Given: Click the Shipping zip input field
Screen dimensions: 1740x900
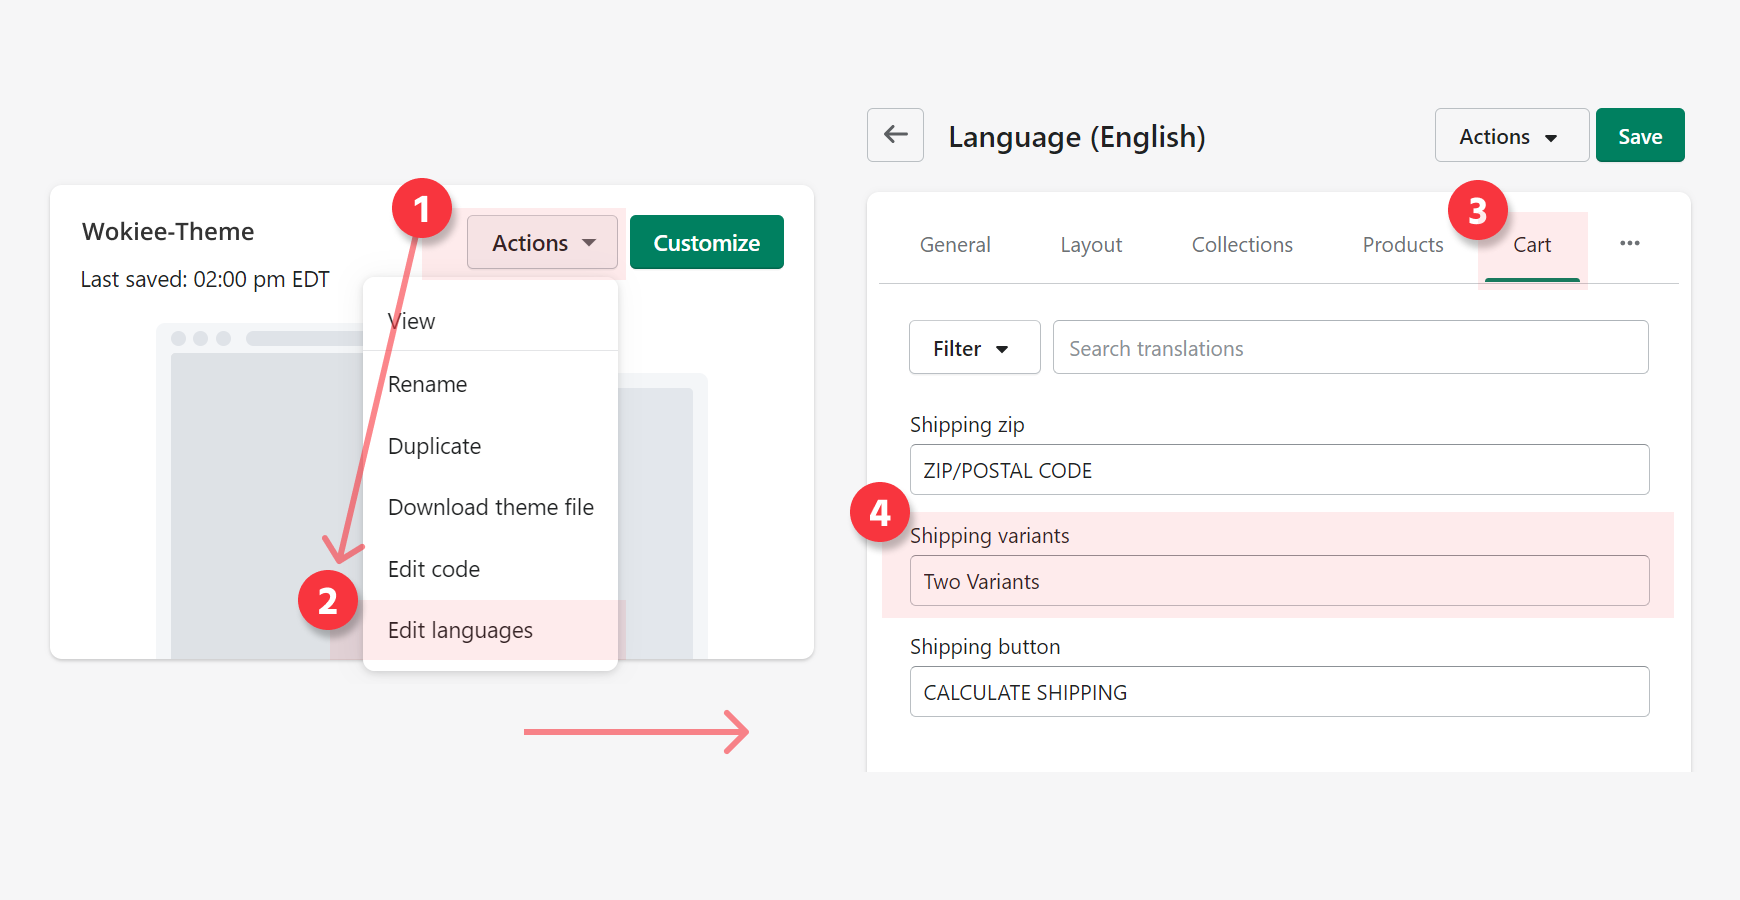Looking at the screenshot, I should (x=1278, y=470).
